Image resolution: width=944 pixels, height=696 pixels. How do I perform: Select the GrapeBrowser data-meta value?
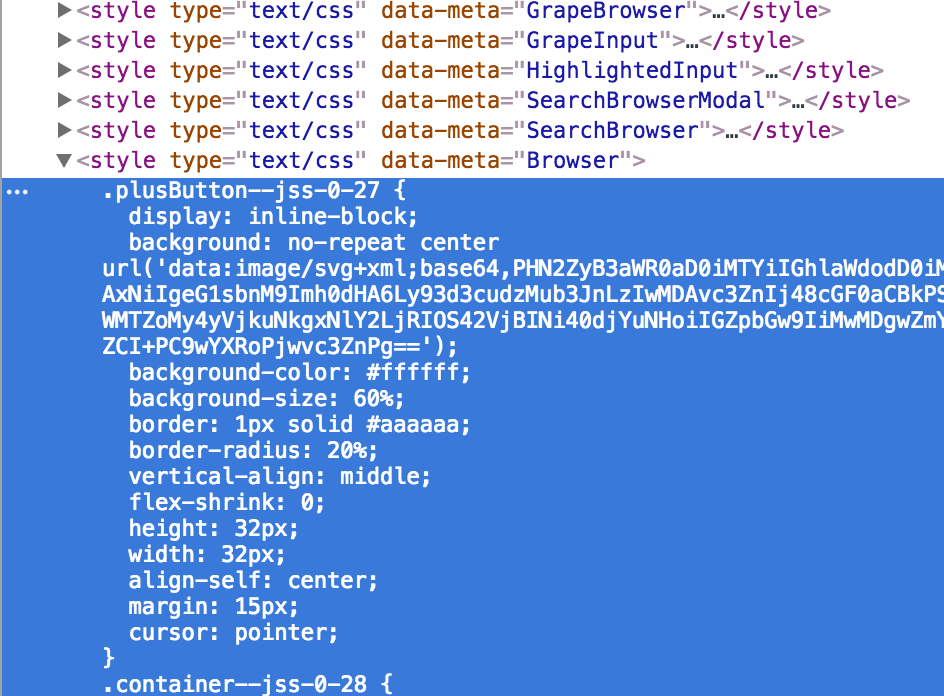click(x=606, y=10)
